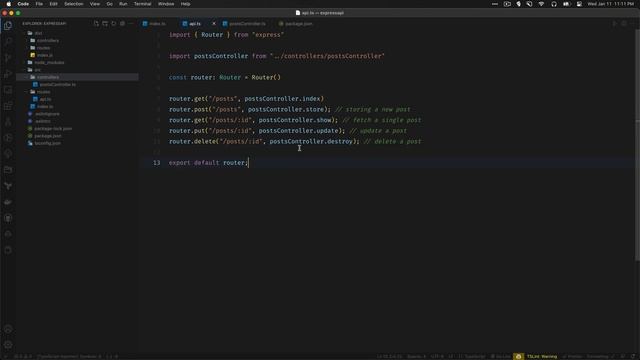Expand the routes folder under dist
640x360 pixels.
pos(78,48)
